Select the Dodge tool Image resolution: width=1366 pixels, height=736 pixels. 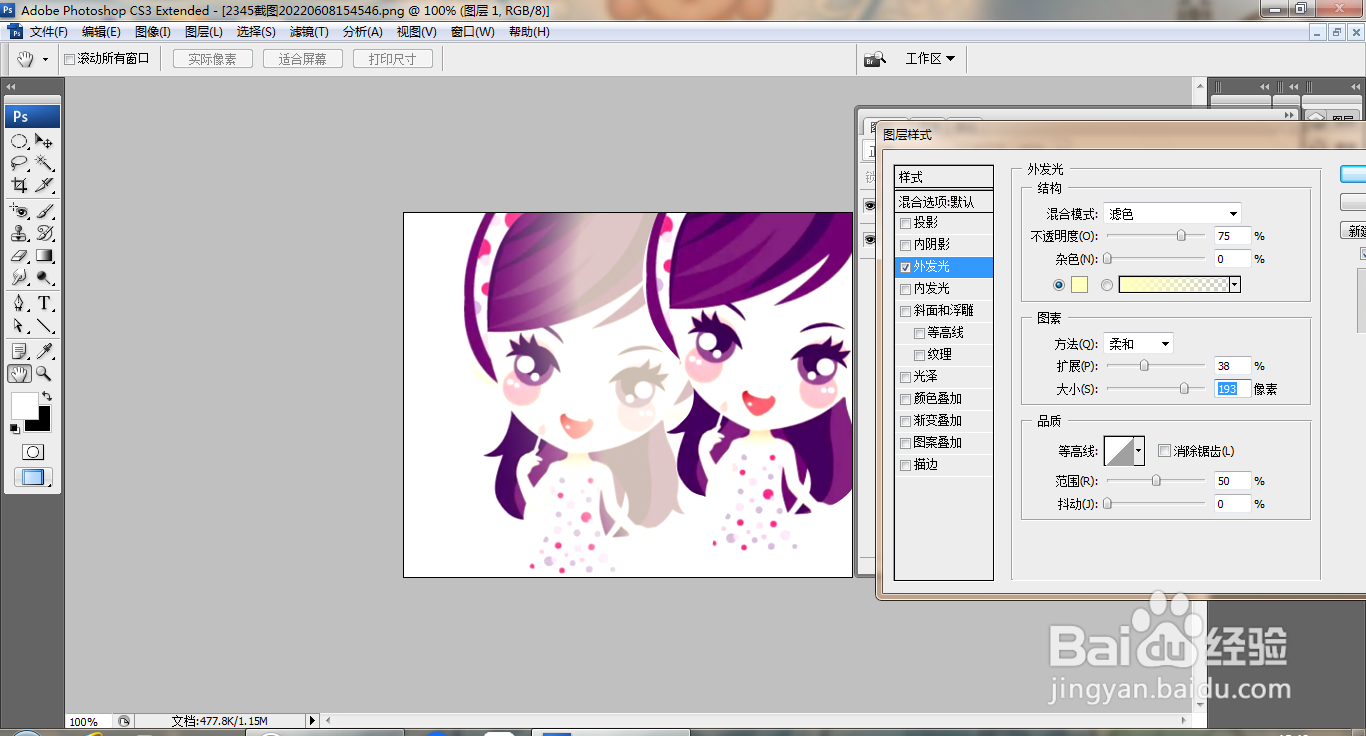pos(45,277)
